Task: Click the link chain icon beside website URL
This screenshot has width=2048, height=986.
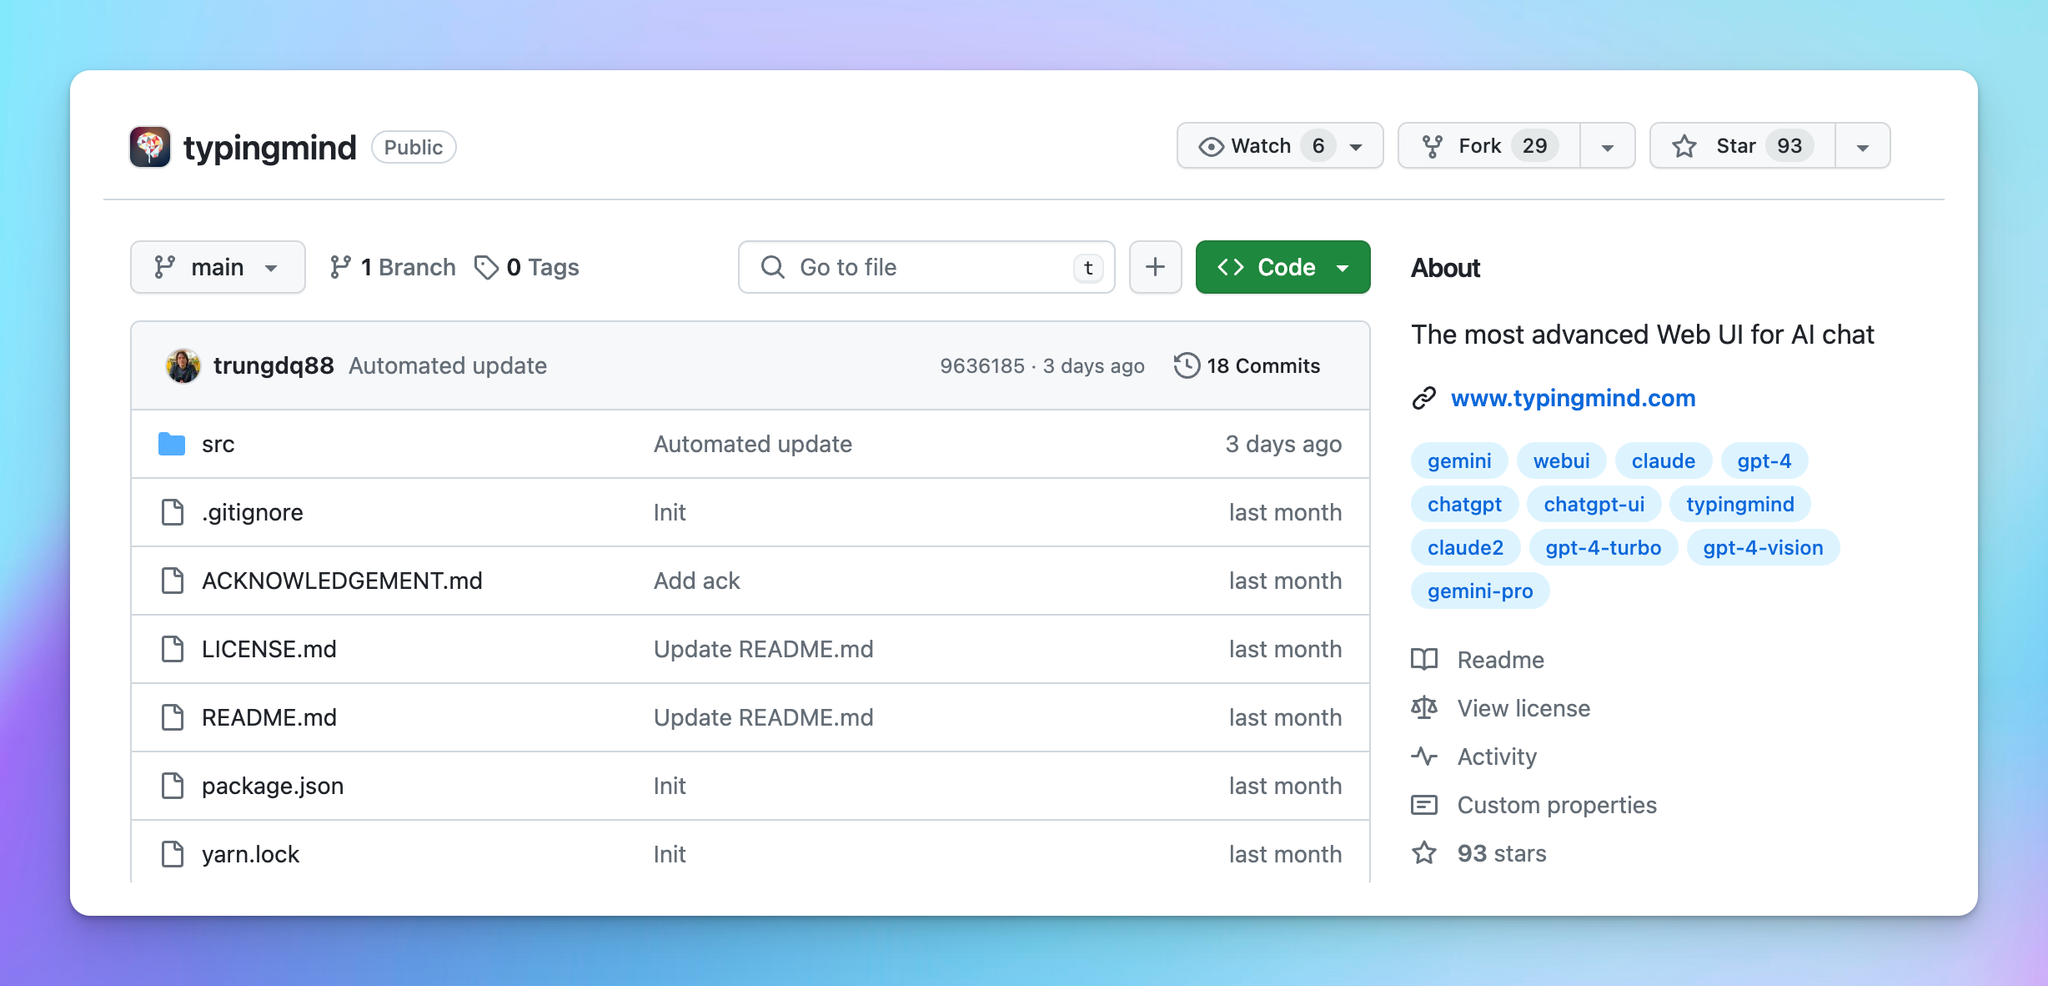Action: (1424, 398)
